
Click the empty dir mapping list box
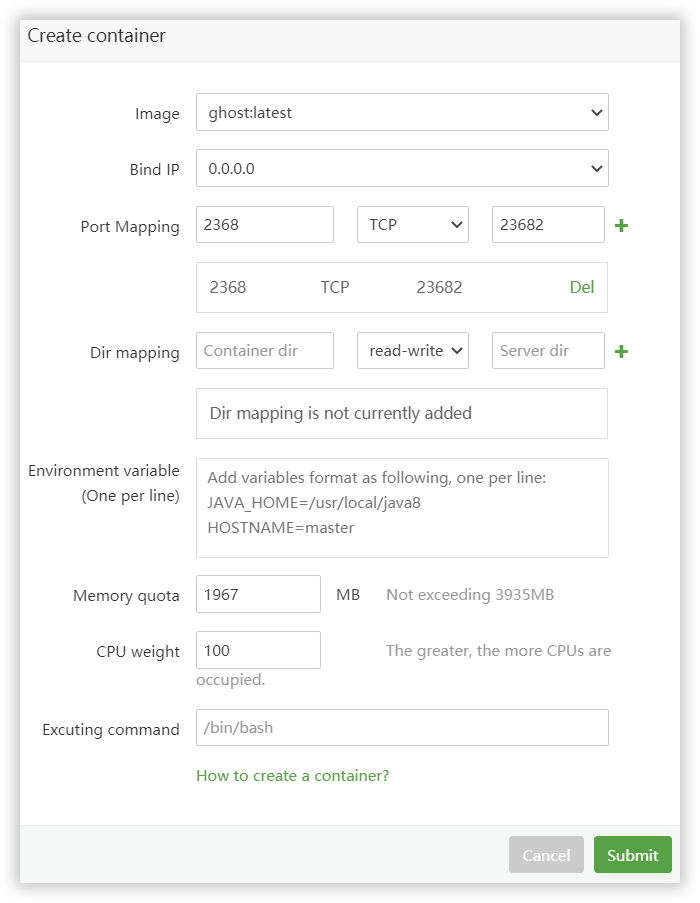401,413
